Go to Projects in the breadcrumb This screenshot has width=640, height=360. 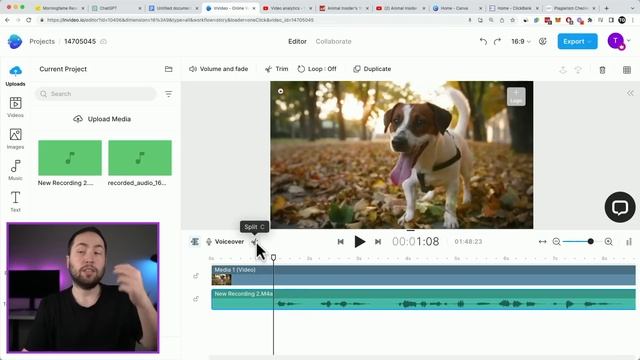click(42, 41)
